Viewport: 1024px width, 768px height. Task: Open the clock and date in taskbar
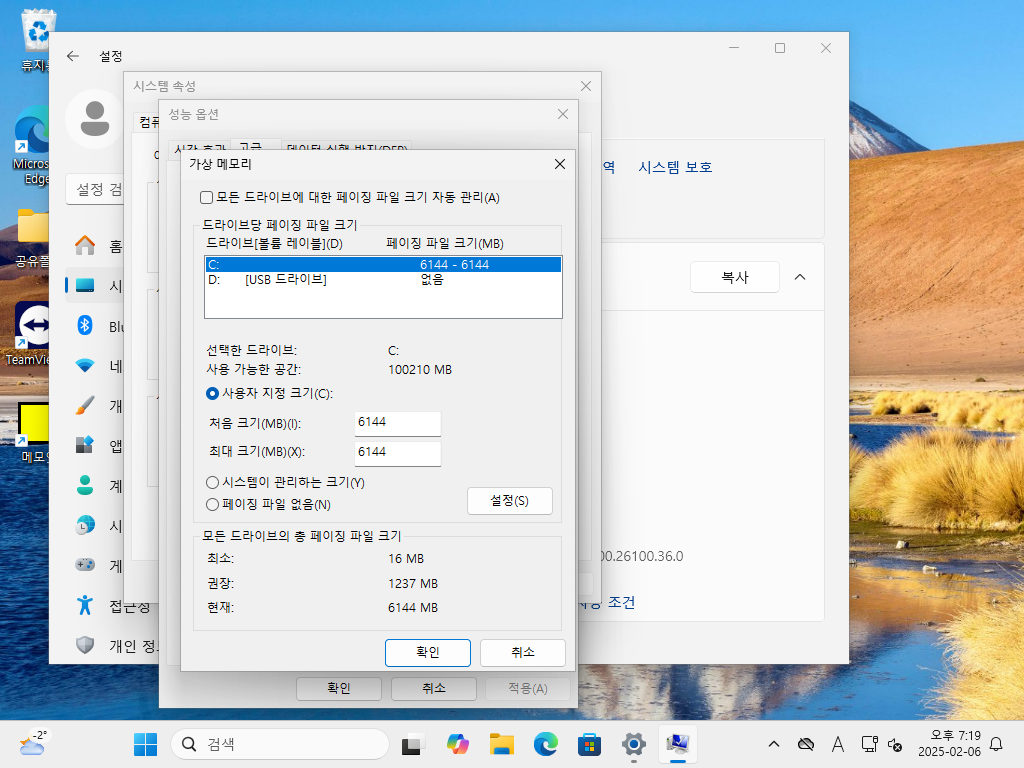coord(950,744)
